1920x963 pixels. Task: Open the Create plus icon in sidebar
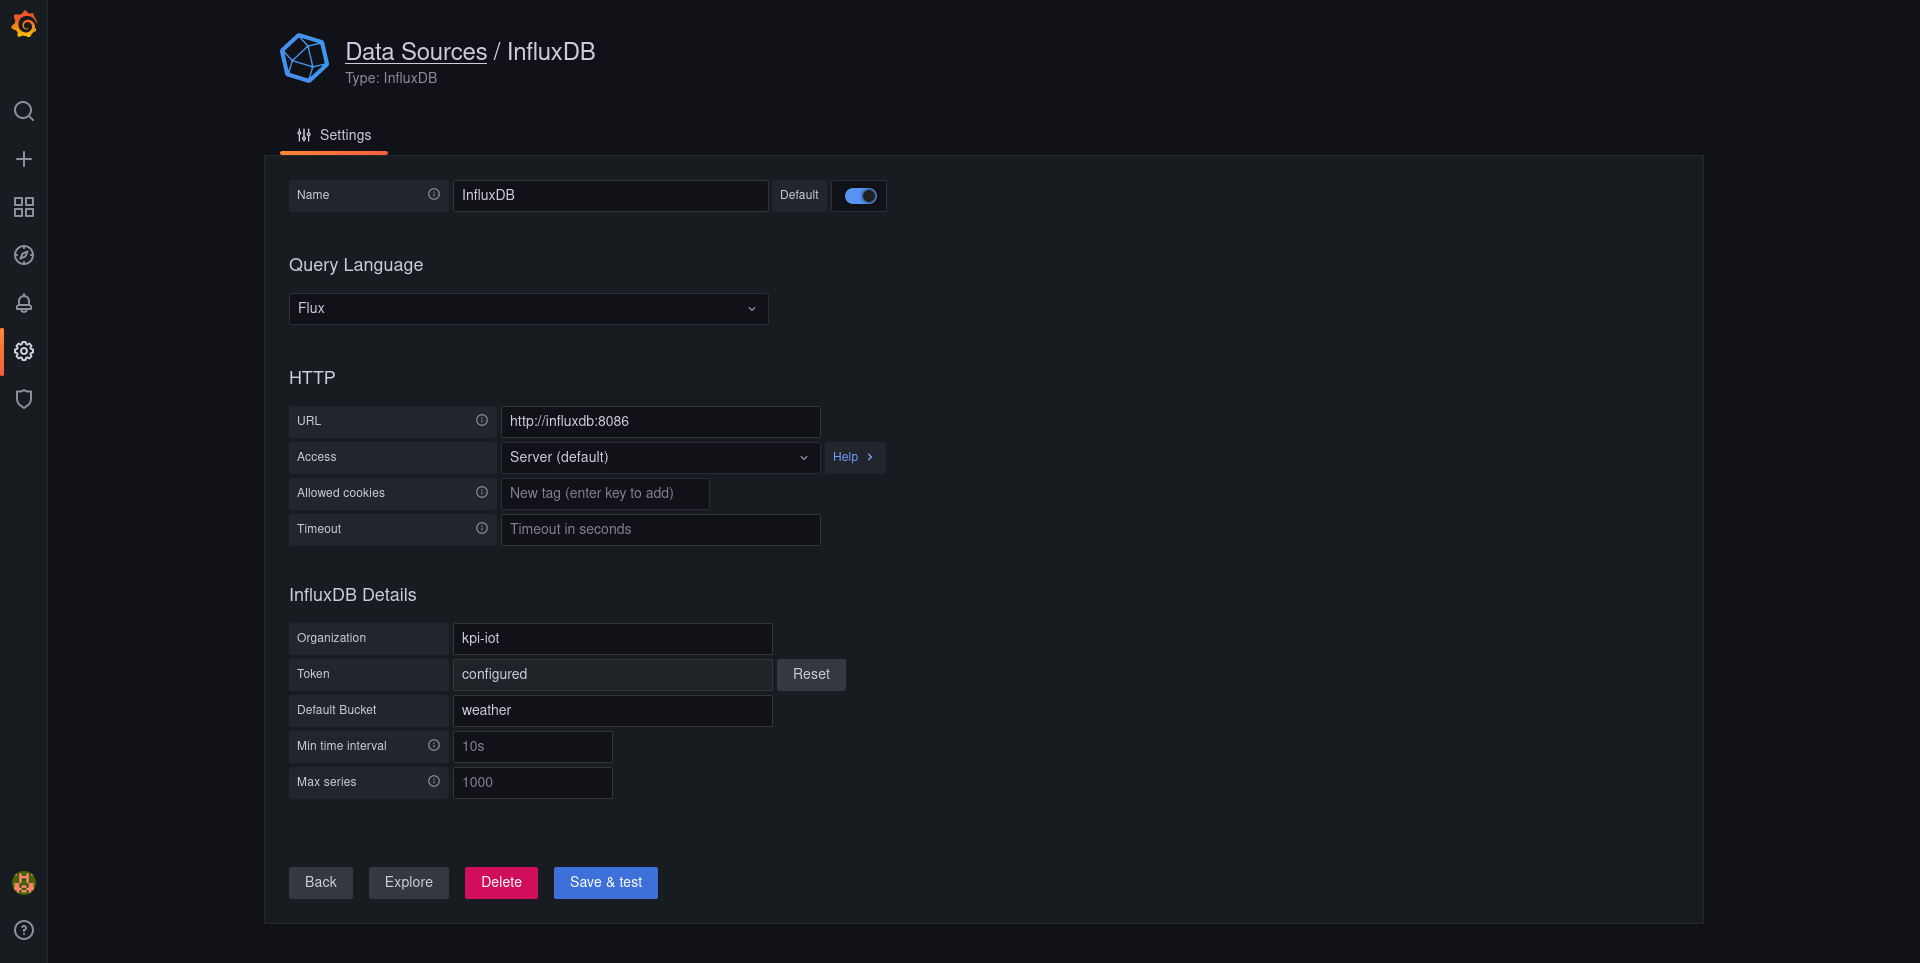tap(24, 159)
